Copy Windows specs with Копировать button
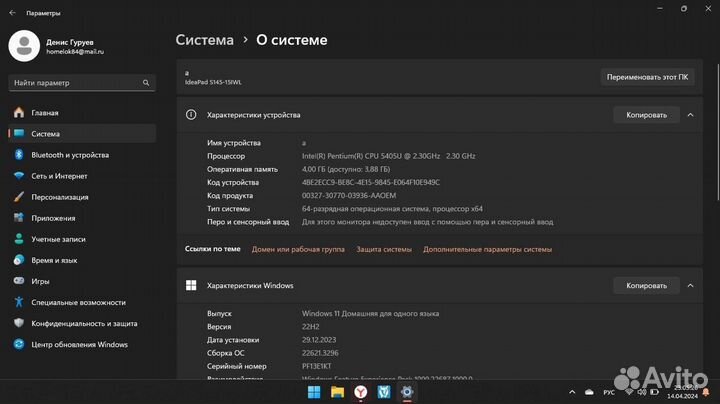720x404 pixels. pyautogui.click(x=647, y=286)
